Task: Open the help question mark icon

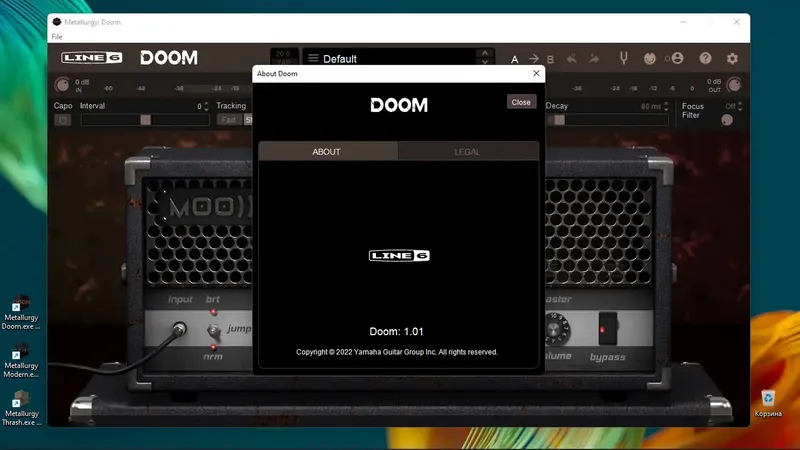Action: pyautogui.click(x=705, y=58)
